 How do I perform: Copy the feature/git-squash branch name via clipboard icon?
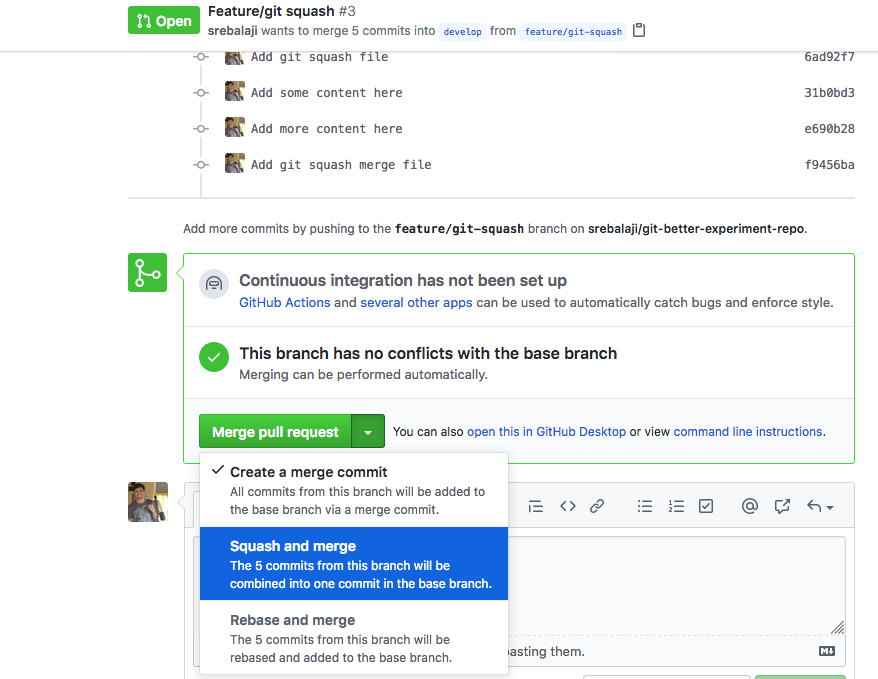(637, 31)
